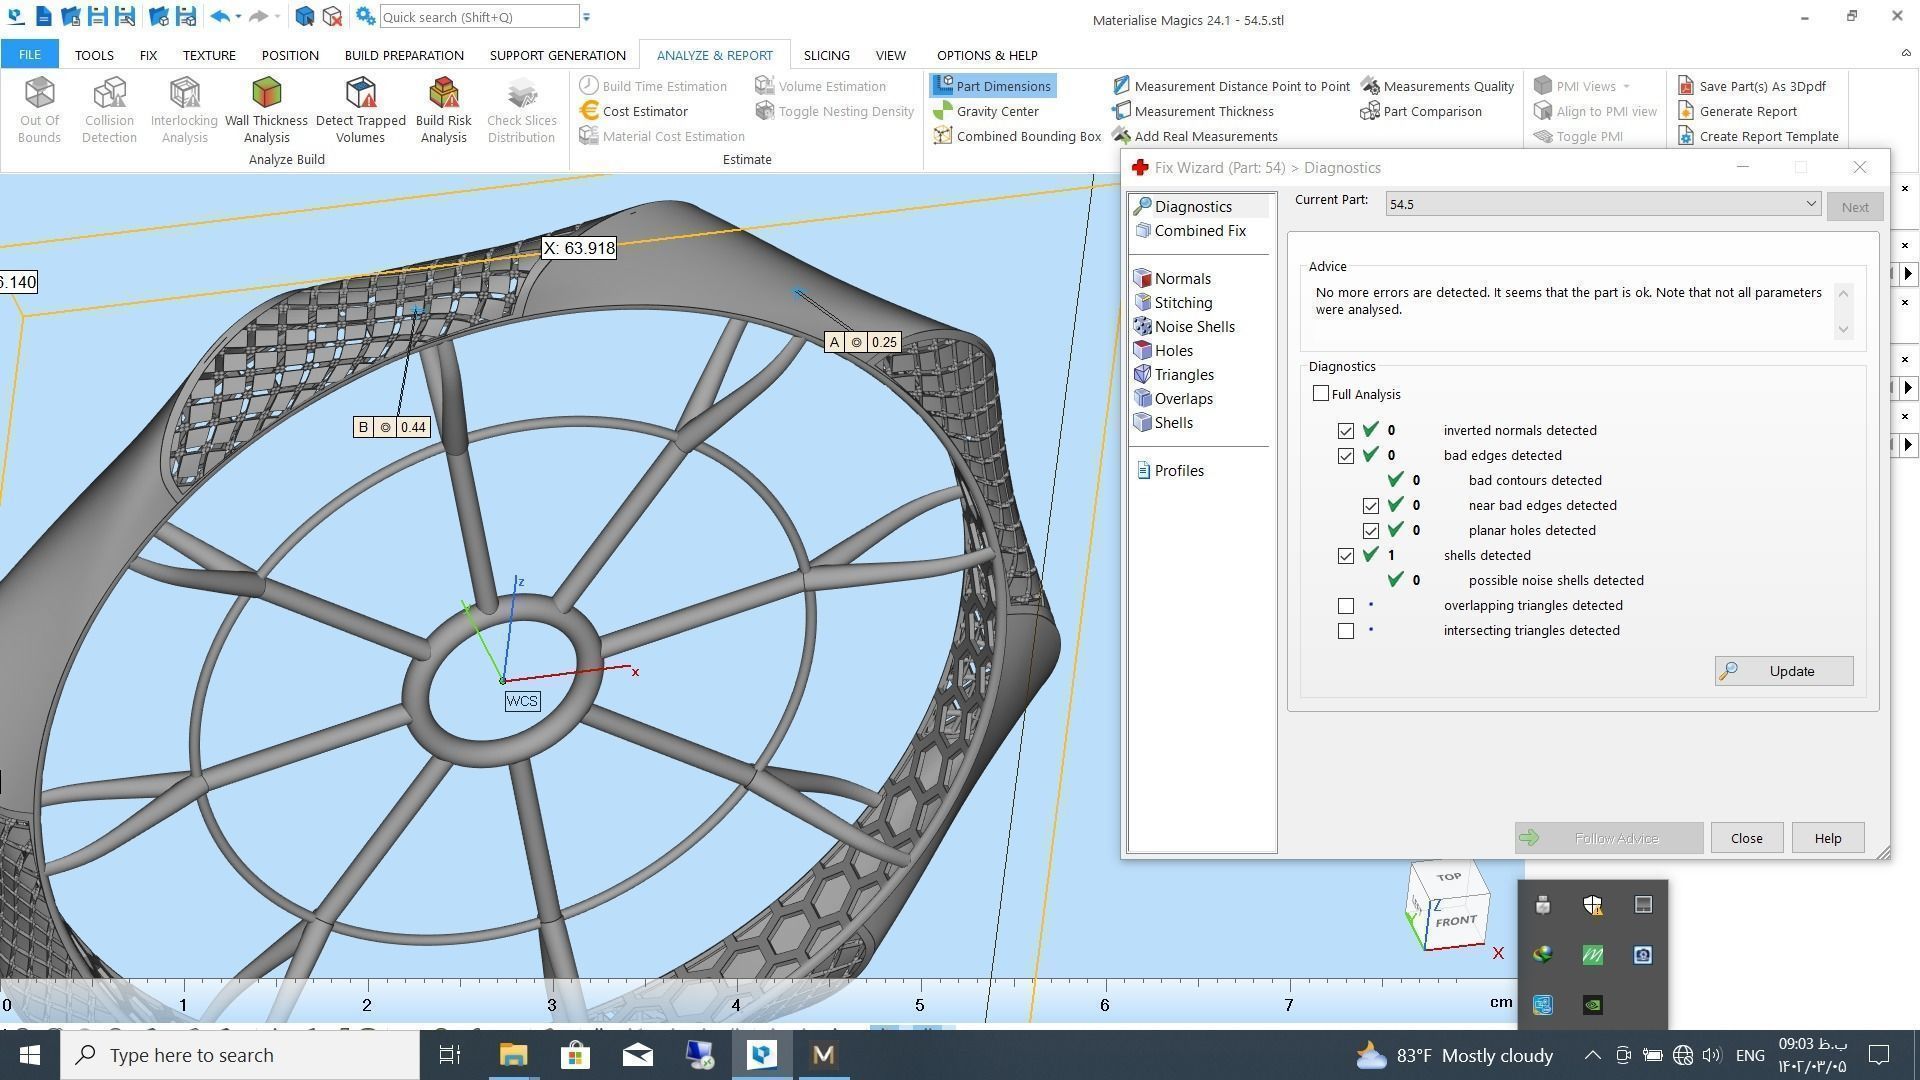Expand the Current Part dropdown

1810,204
